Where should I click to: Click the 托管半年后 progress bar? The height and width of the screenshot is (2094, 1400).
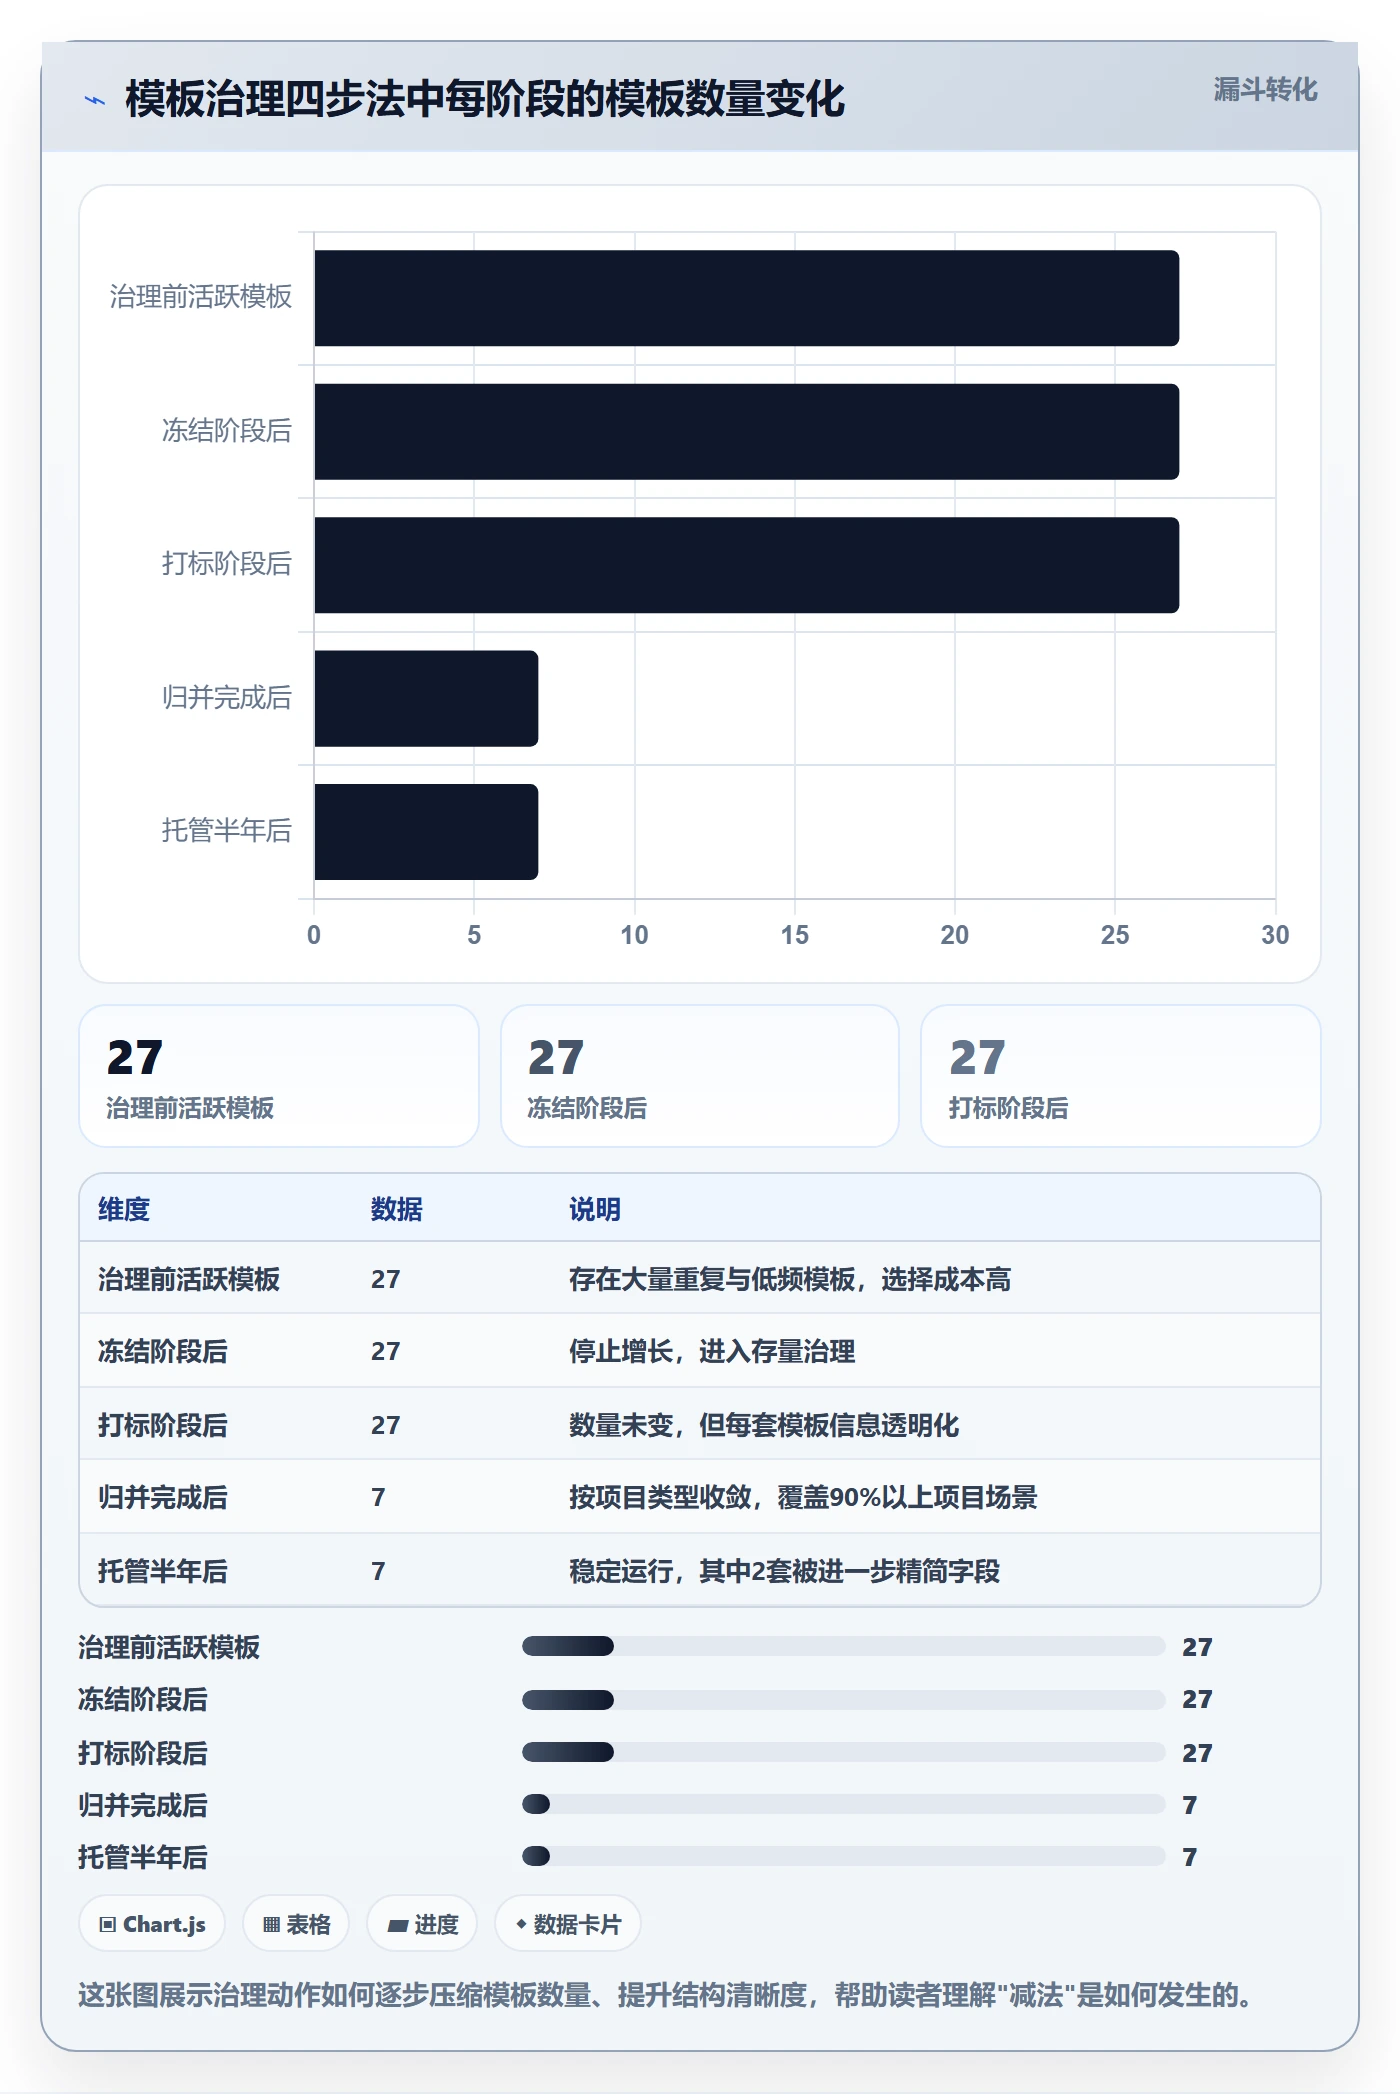844,1856
